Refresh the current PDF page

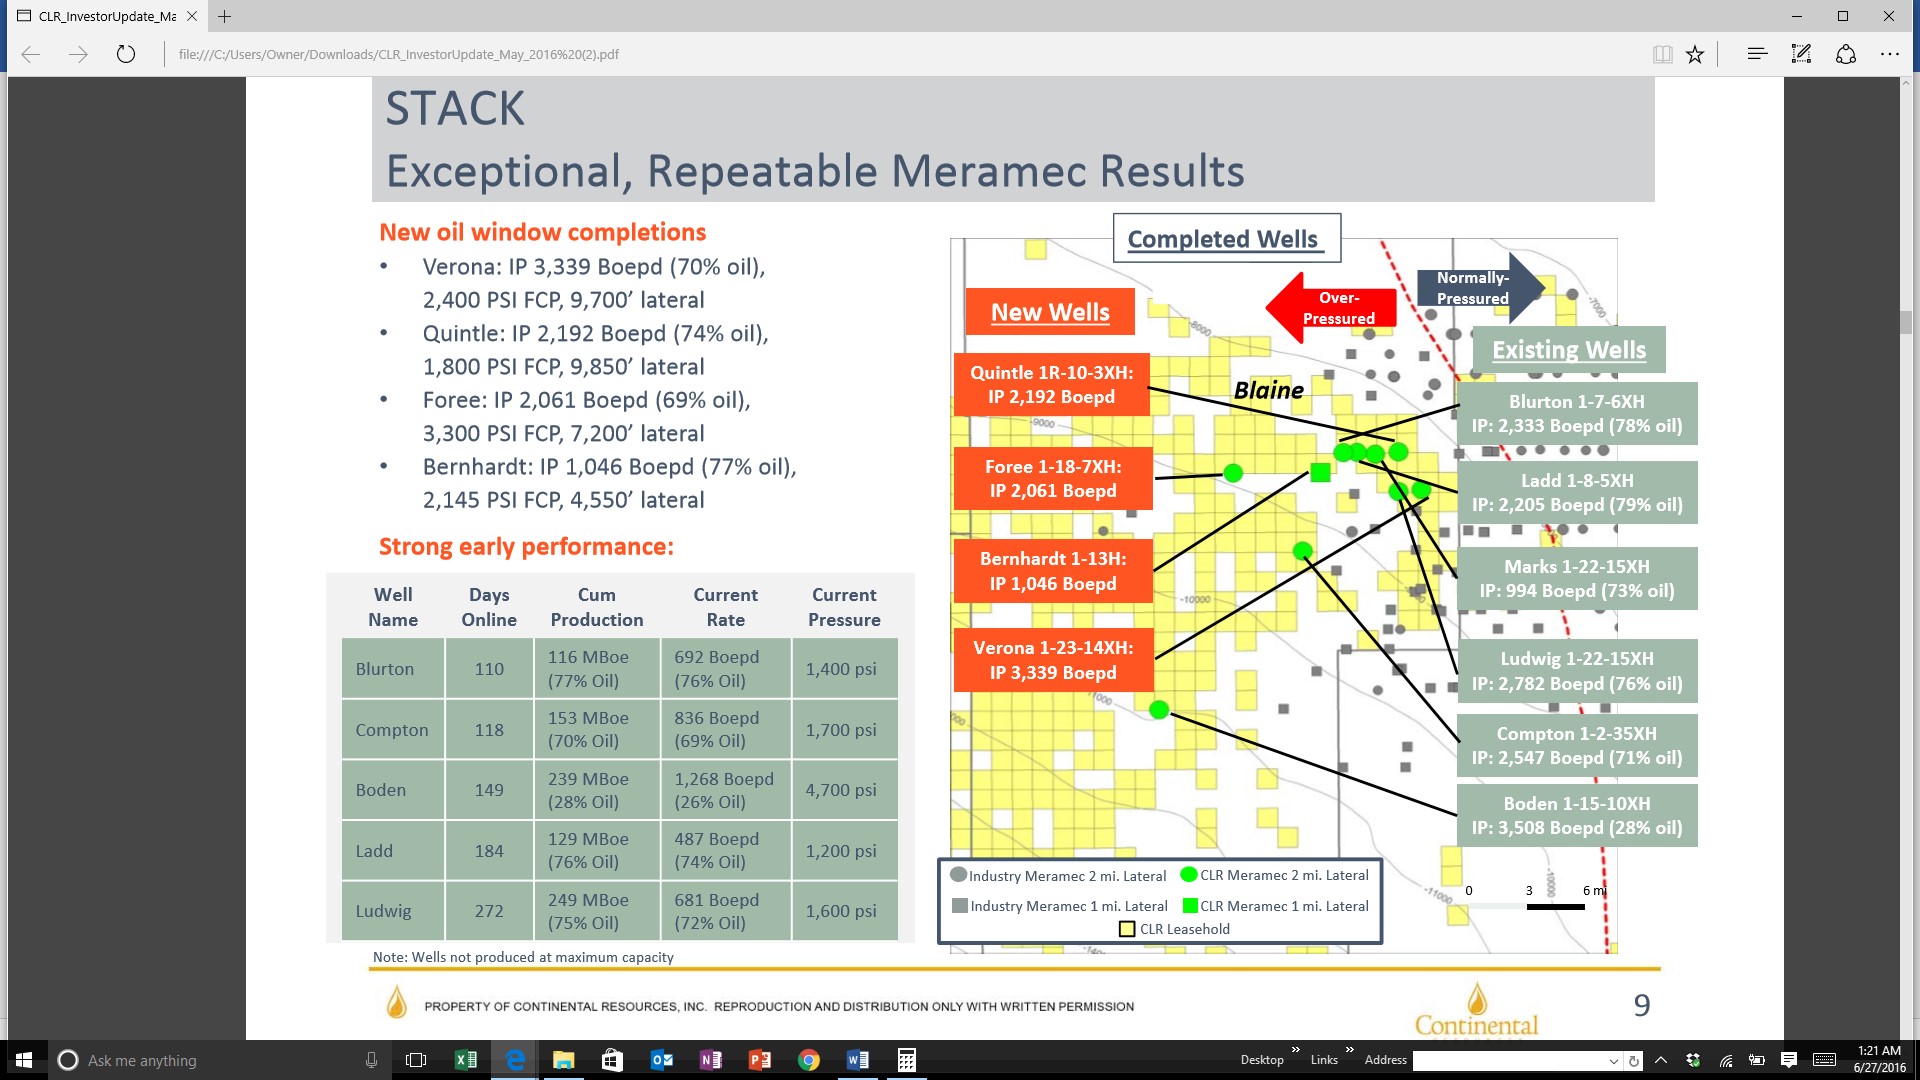click(126, 54)
